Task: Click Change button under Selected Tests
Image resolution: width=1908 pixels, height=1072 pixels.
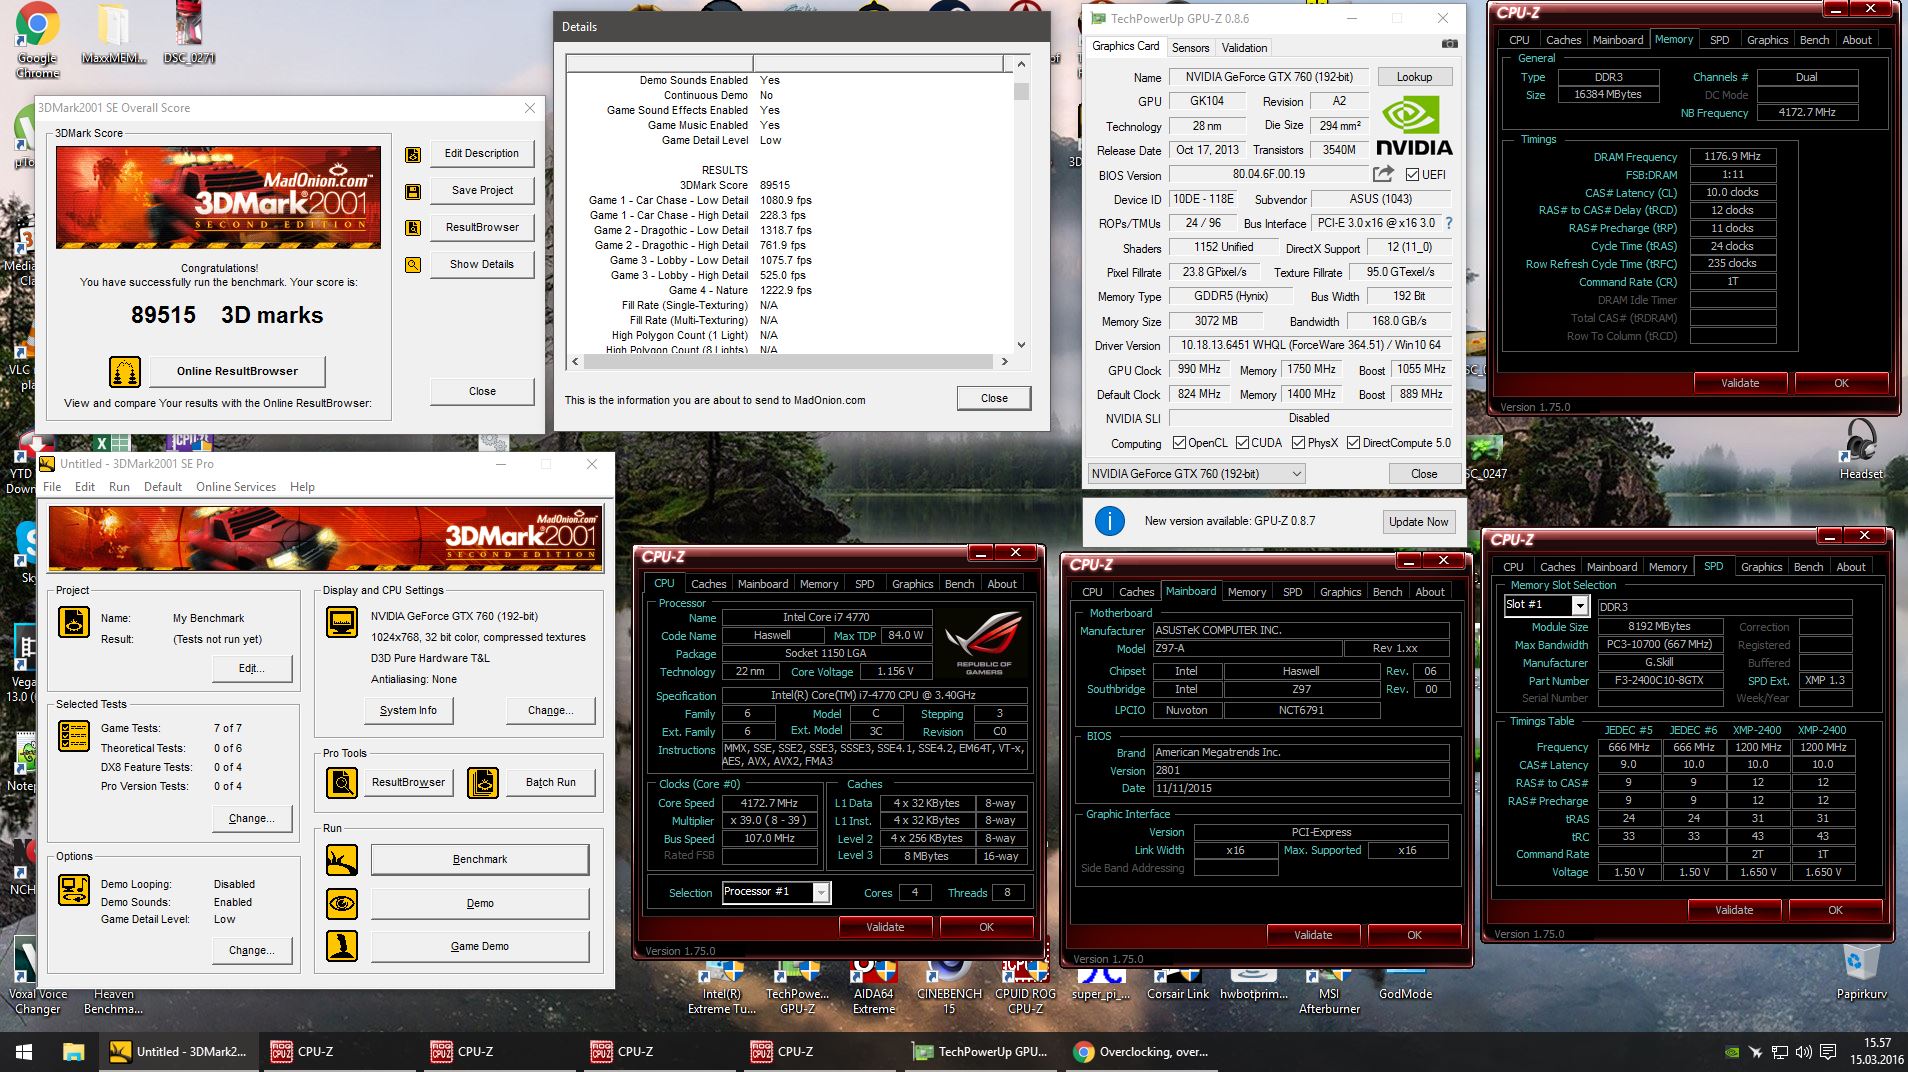Action: pyautogui.click(x=252, y=818)
